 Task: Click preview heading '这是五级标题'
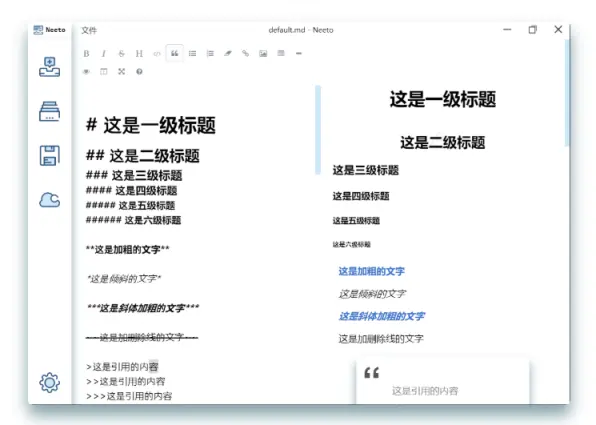[x=356, y=220]
